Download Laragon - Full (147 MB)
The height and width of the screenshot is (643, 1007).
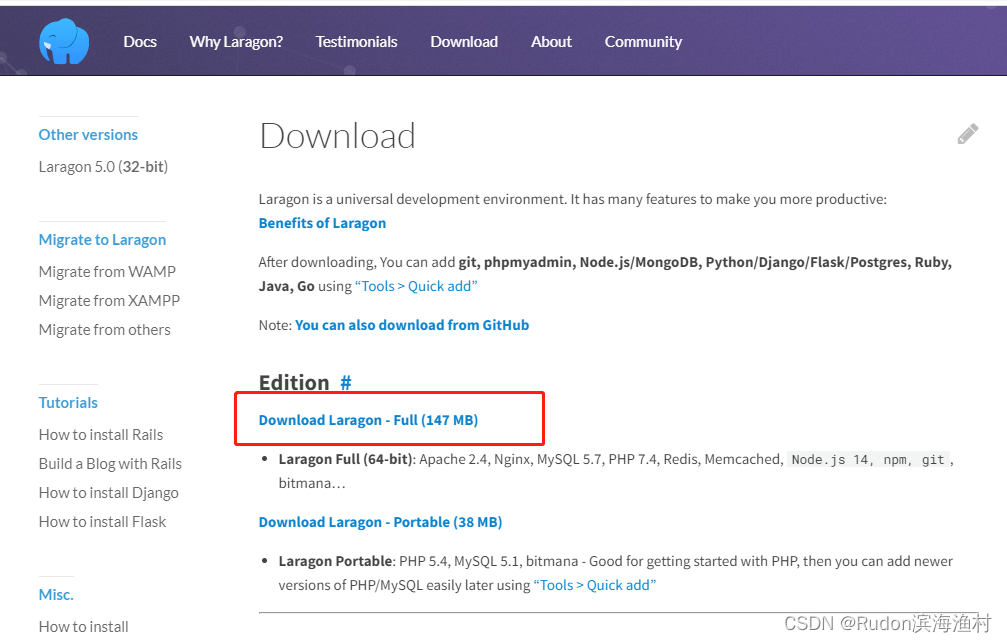[x=369, y=420]
